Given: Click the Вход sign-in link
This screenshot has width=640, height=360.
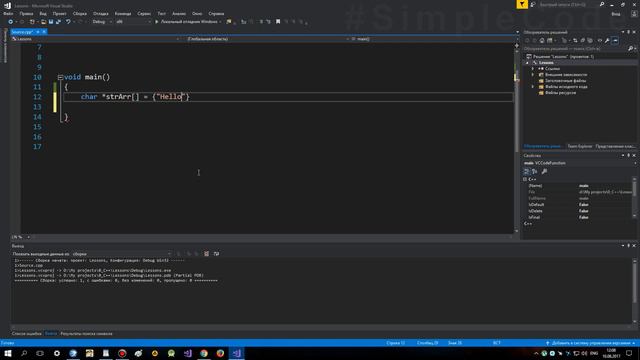Looking at the screenshot, I should point(616,14).
